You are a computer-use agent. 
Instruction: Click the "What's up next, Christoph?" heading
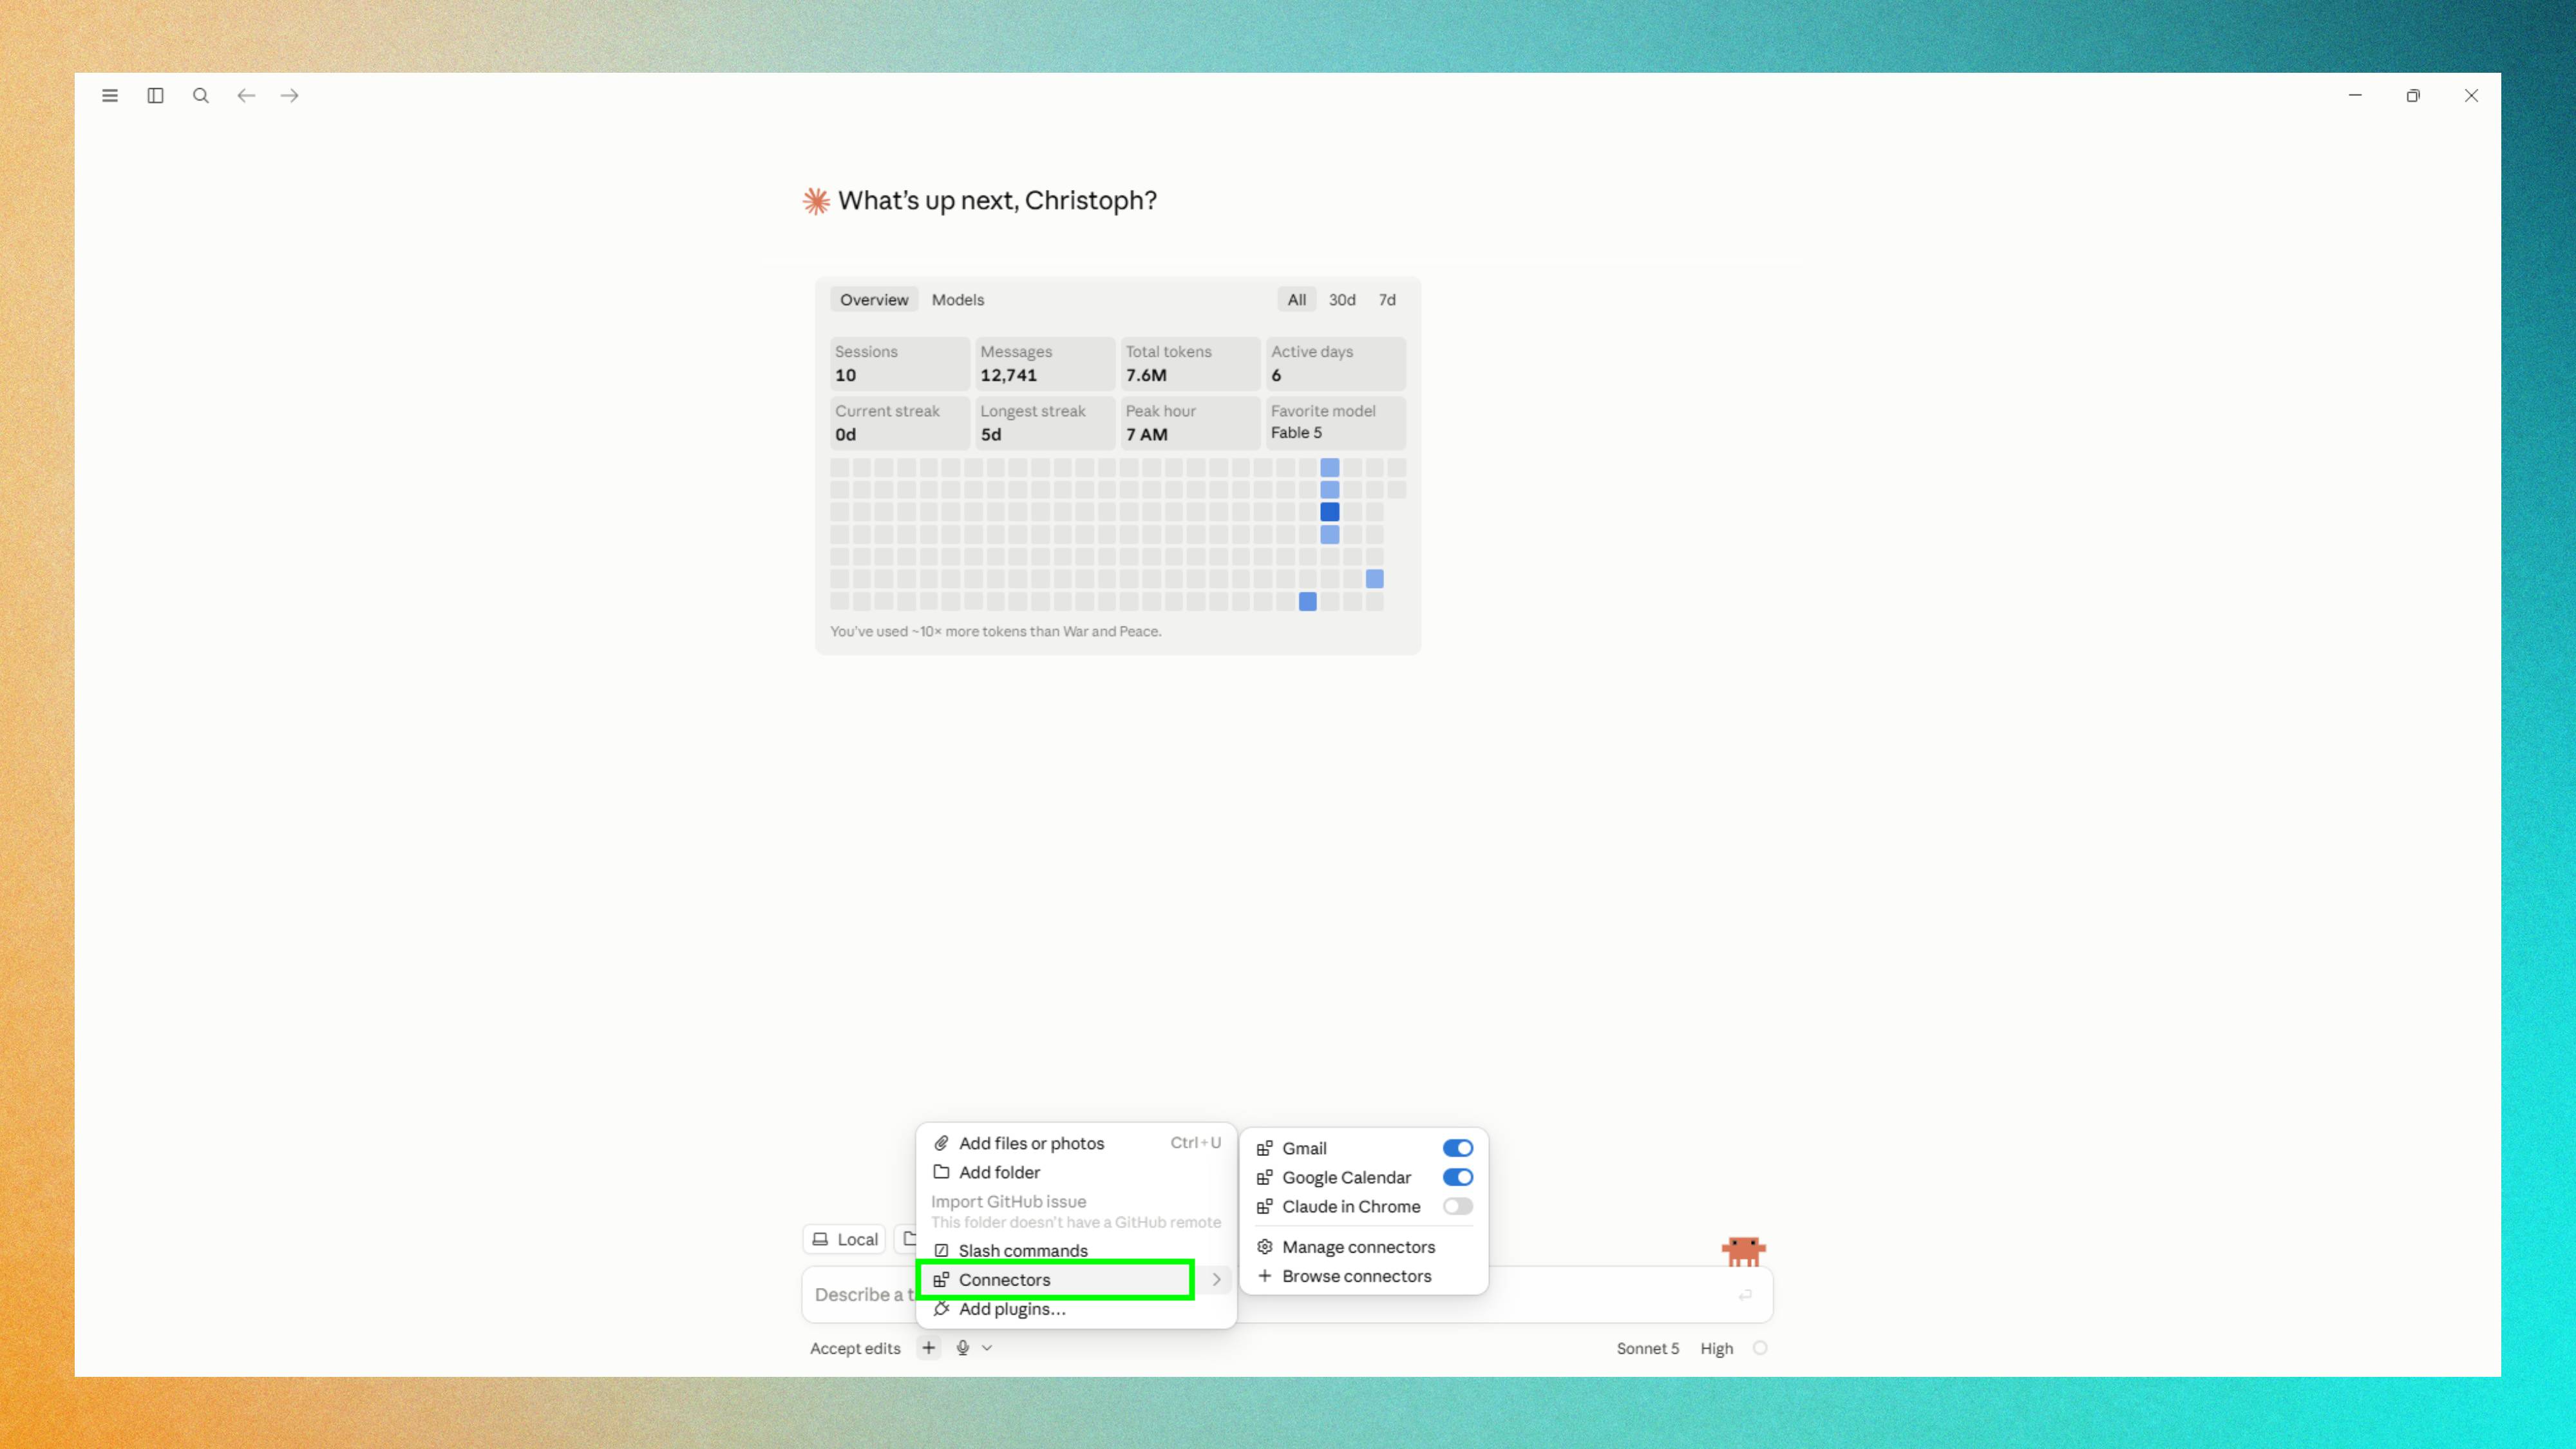997,201
